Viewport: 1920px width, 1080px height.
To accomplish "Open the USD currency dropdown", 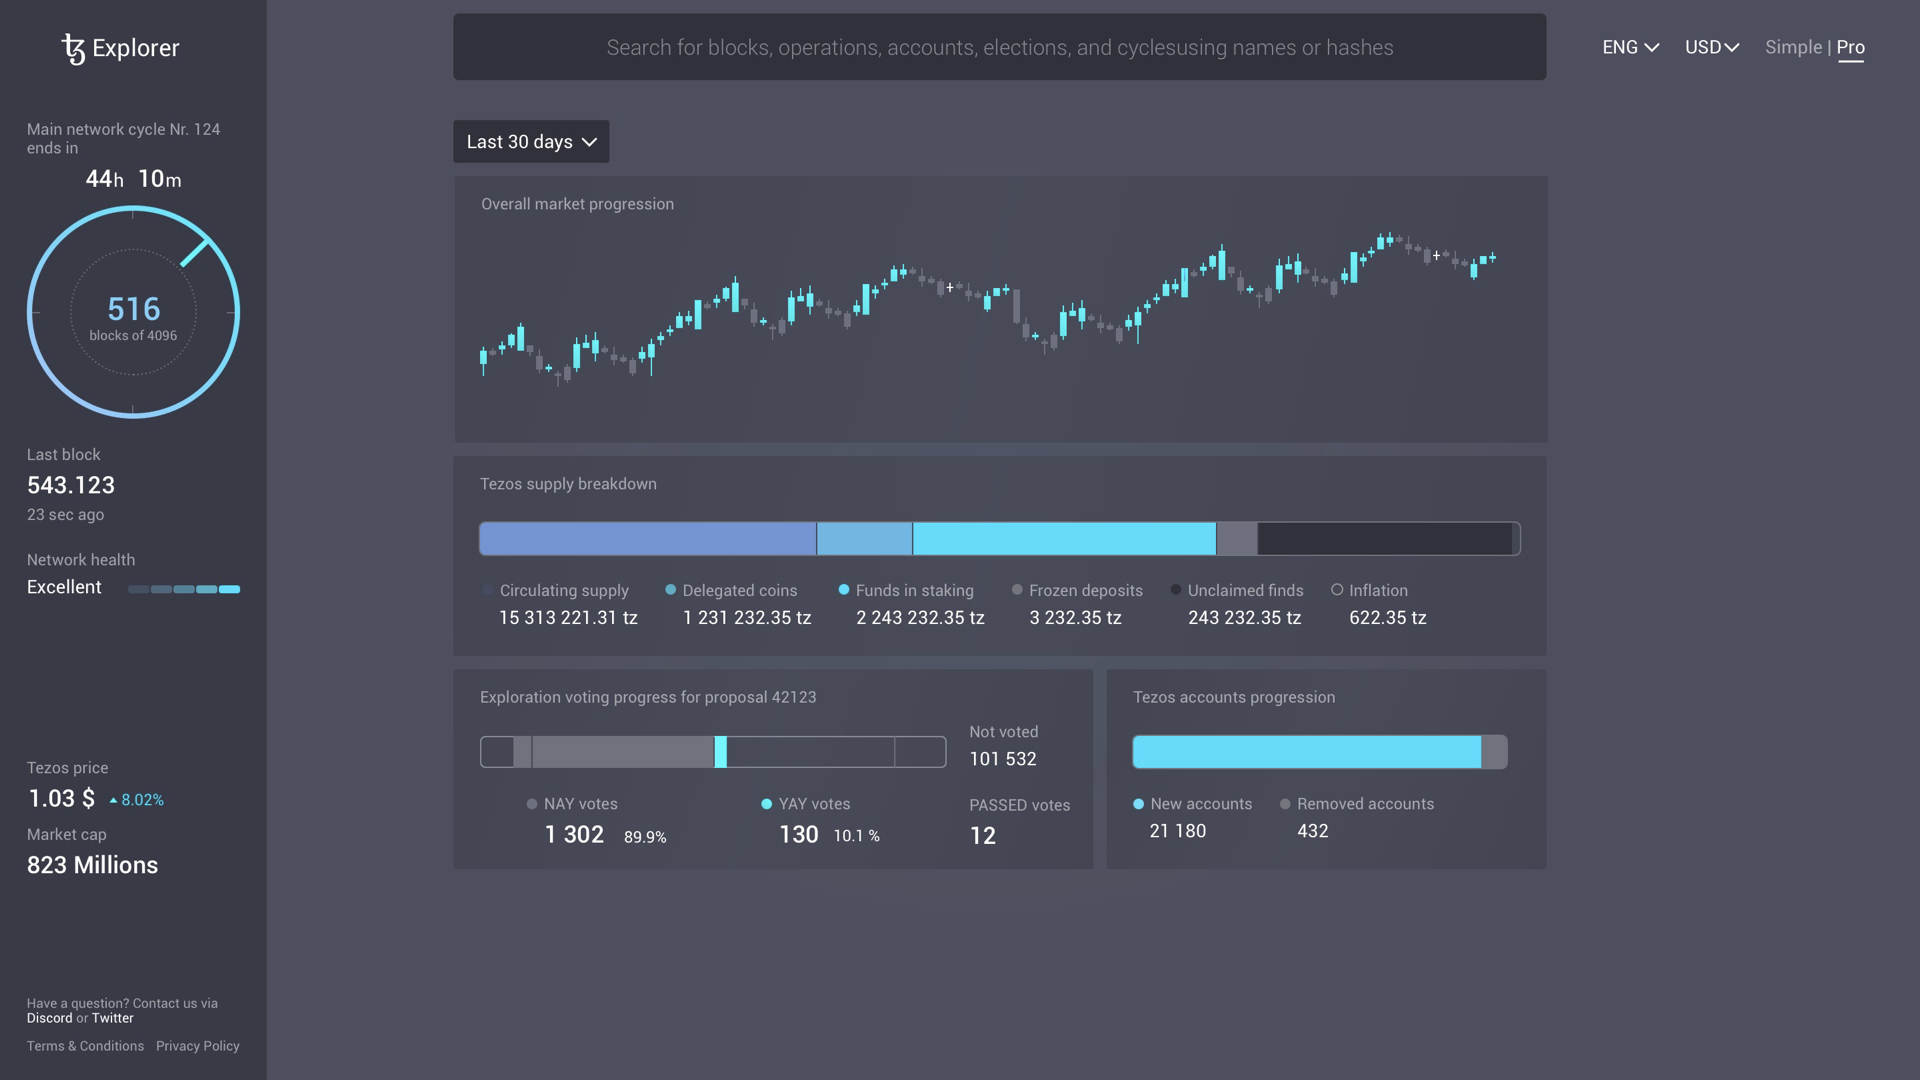I will click(x=1711, y=47).
